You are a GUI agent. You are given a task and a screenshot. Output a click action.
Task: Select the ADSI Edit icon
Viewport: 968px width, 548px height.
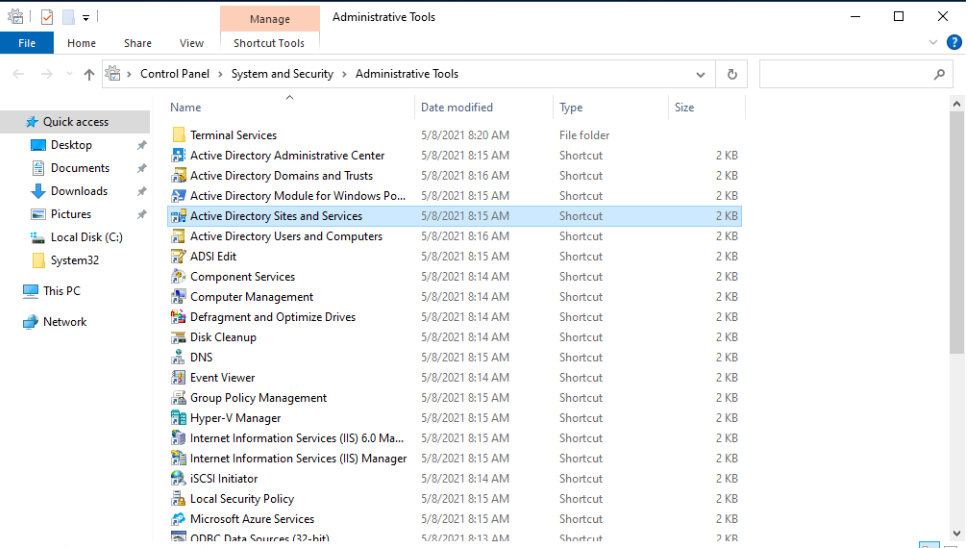click(x=179, y=257)
